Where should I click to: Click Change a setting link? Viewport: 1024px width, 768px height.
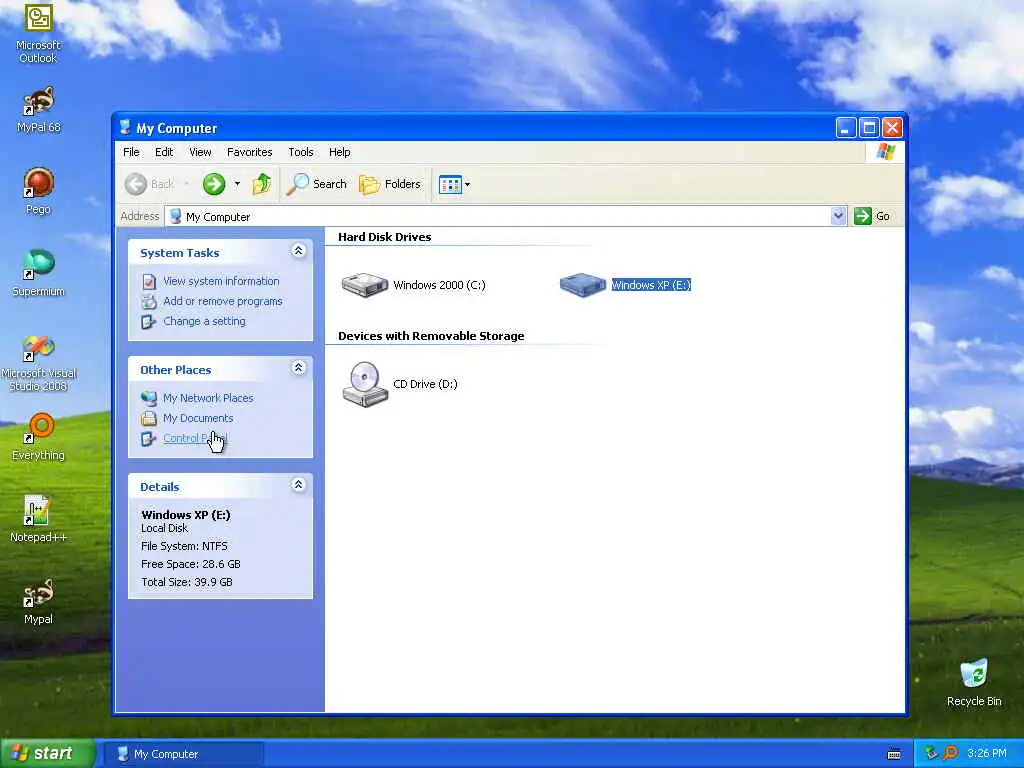pyautogui.click(x=204, y=321)
